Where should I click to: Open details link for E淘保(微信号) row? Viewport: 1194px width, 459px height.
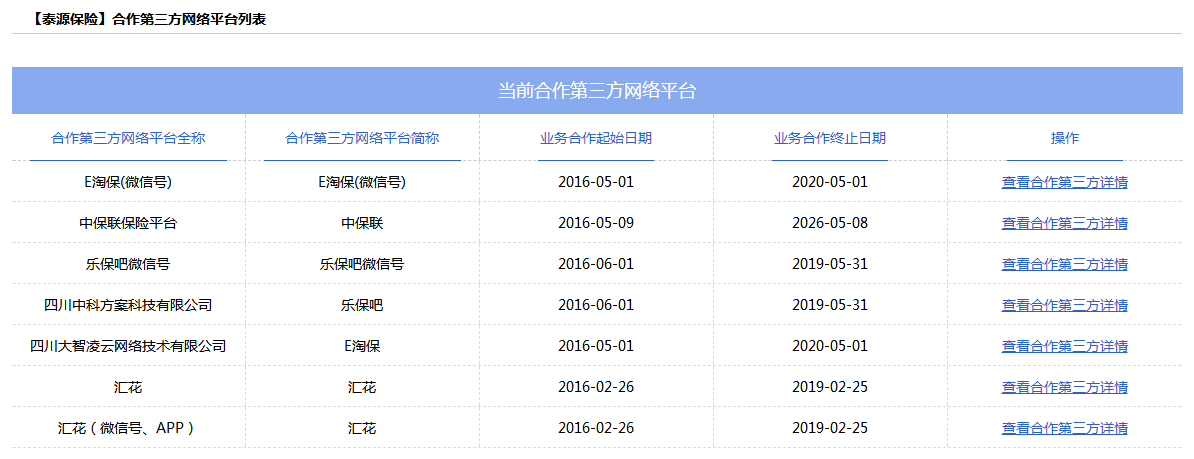(1064, 182)
